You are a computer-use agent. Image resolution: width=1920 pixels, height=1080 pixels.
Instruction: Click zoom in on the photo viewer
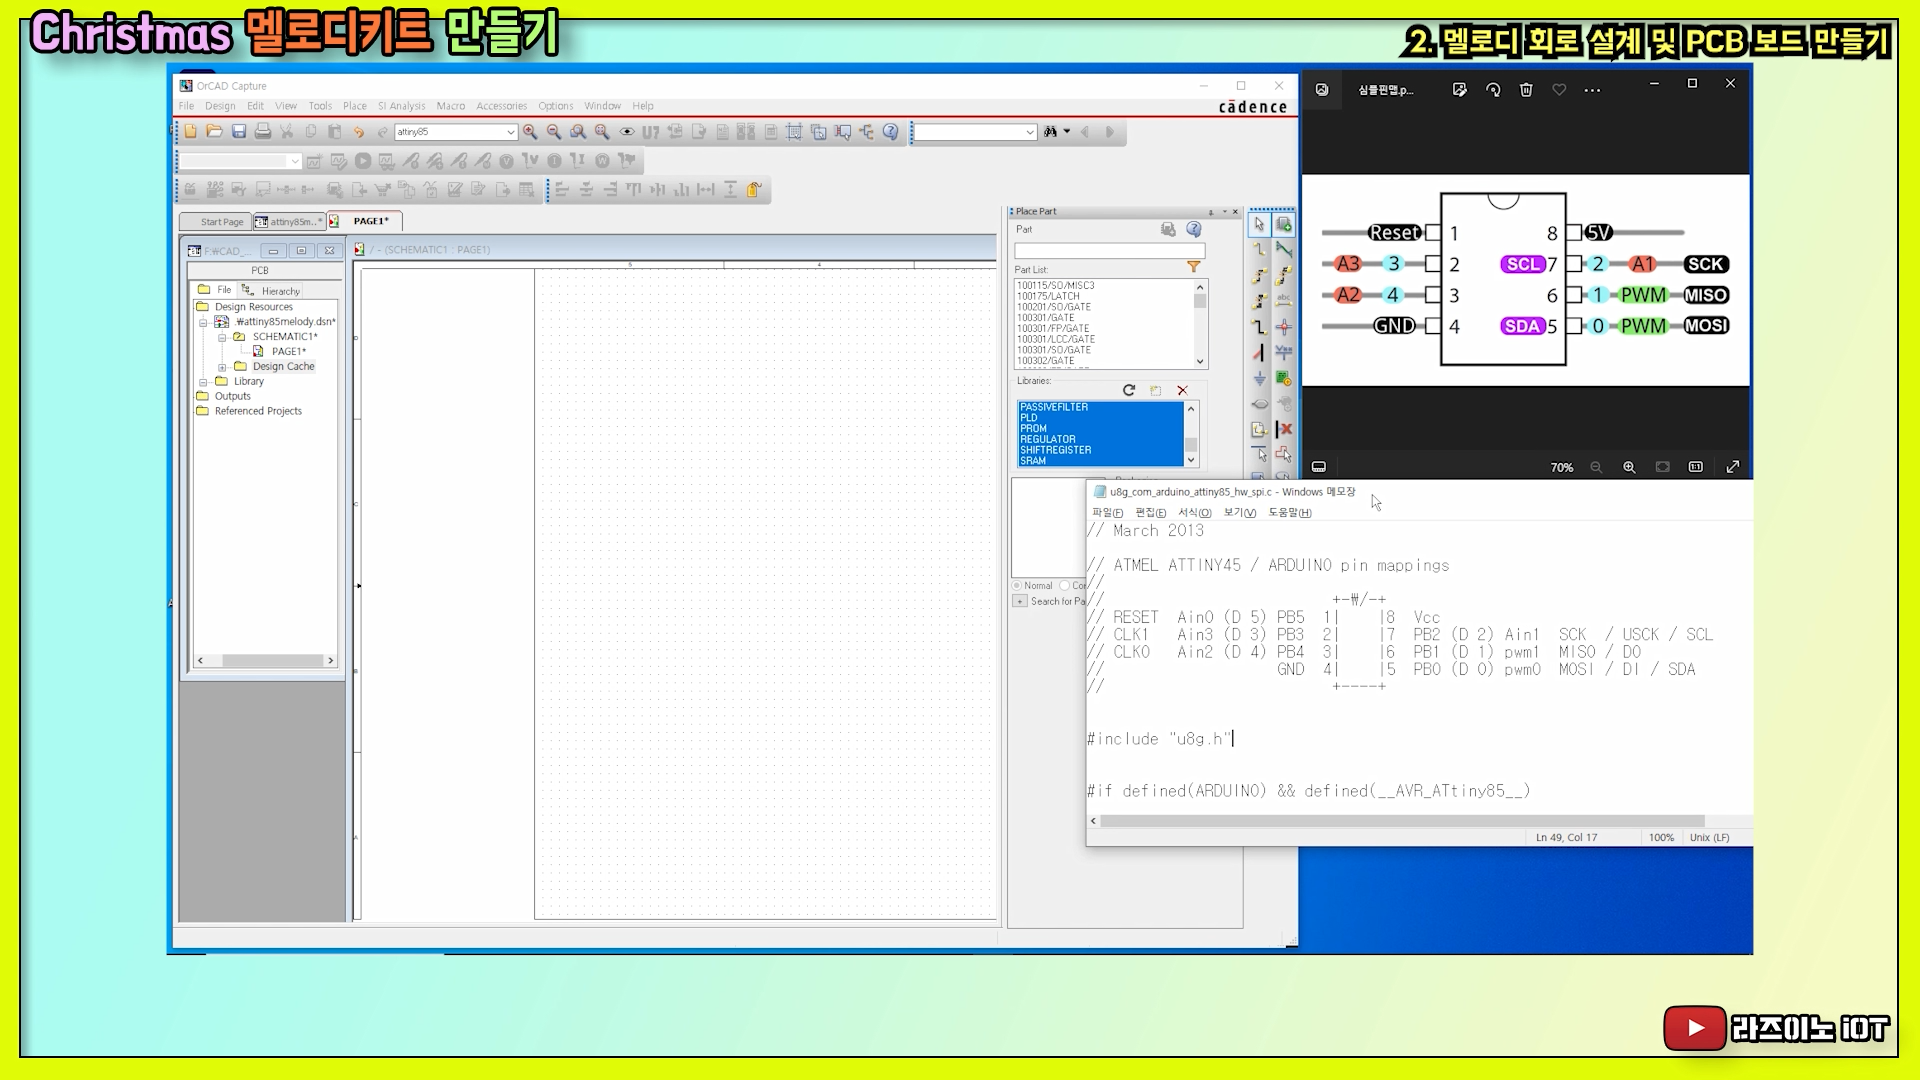click(x=1629, y=467)
